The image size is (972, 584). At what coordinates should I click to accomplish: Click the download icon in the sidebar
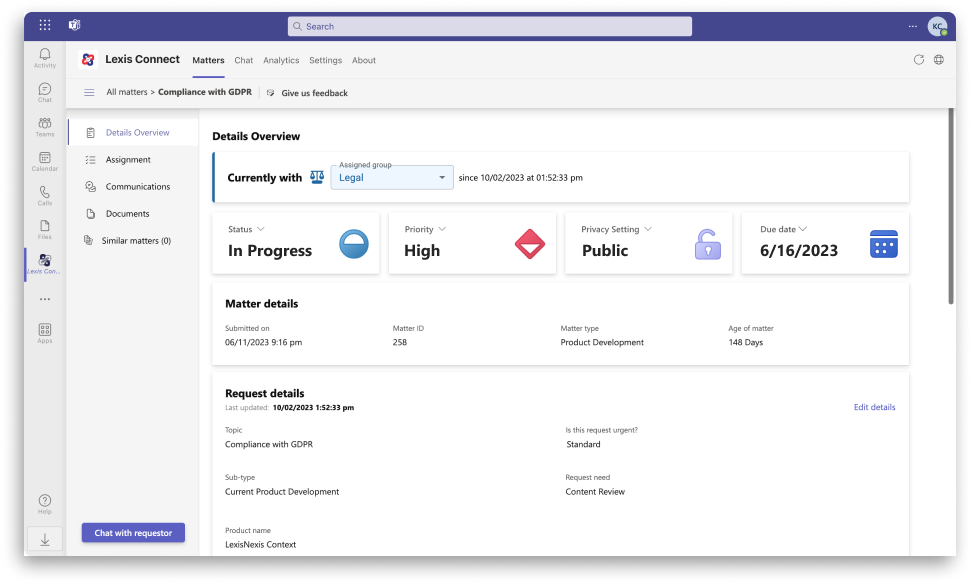pos(45,539)
